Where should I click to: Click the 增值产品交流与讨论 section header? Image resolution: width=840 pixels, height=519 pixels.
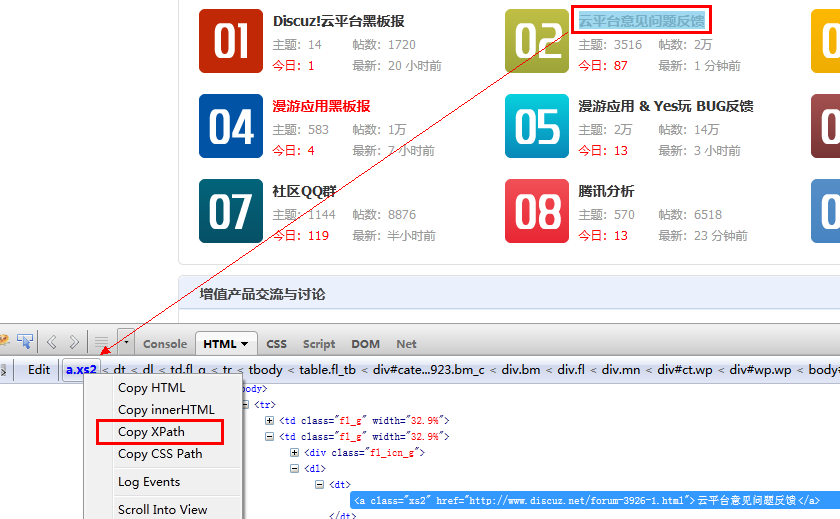tap(262, 294)
